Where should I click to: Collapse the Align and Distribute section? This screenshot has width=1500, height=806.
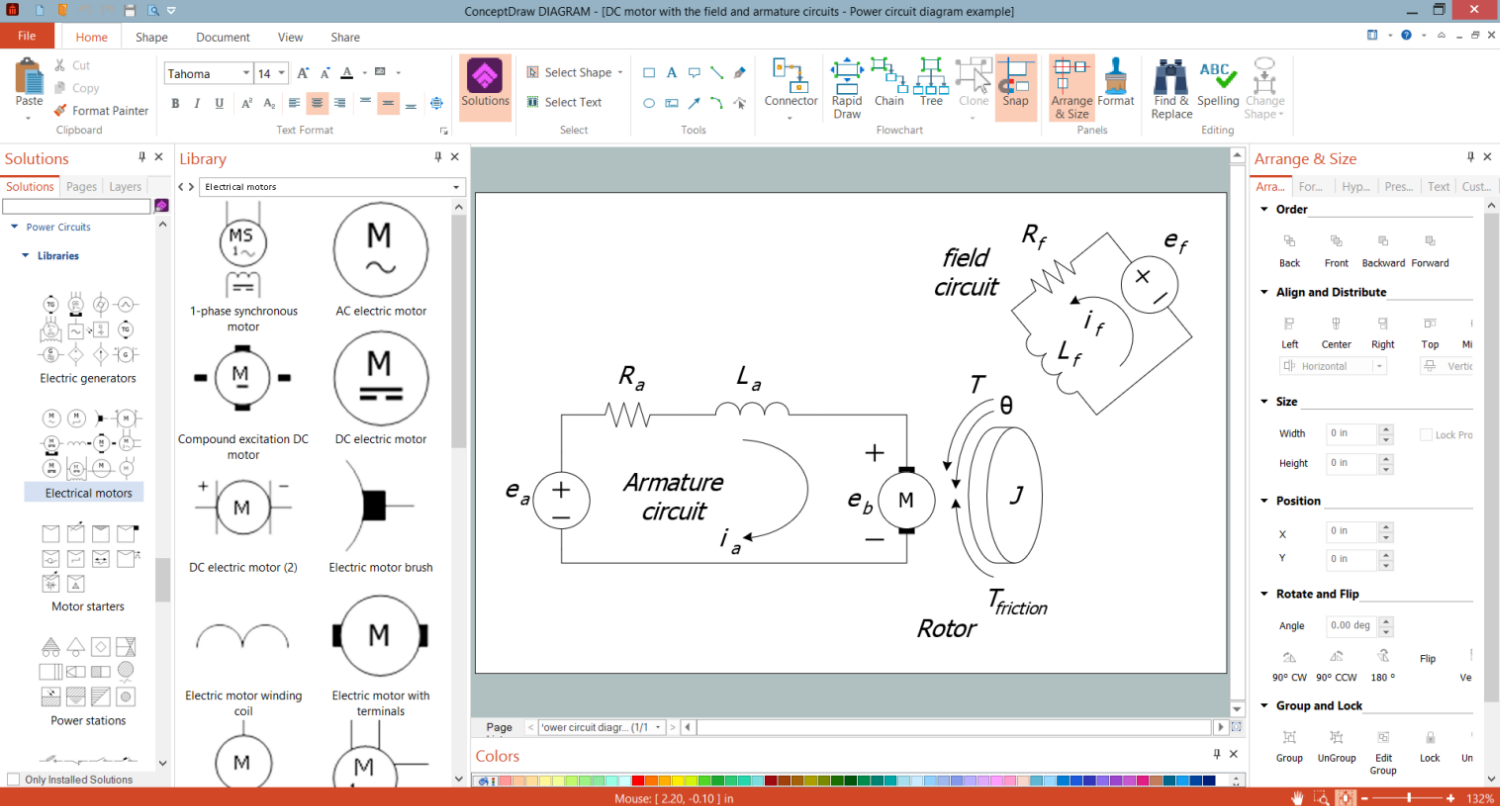pyautogui.click(x=1265, y=293)
